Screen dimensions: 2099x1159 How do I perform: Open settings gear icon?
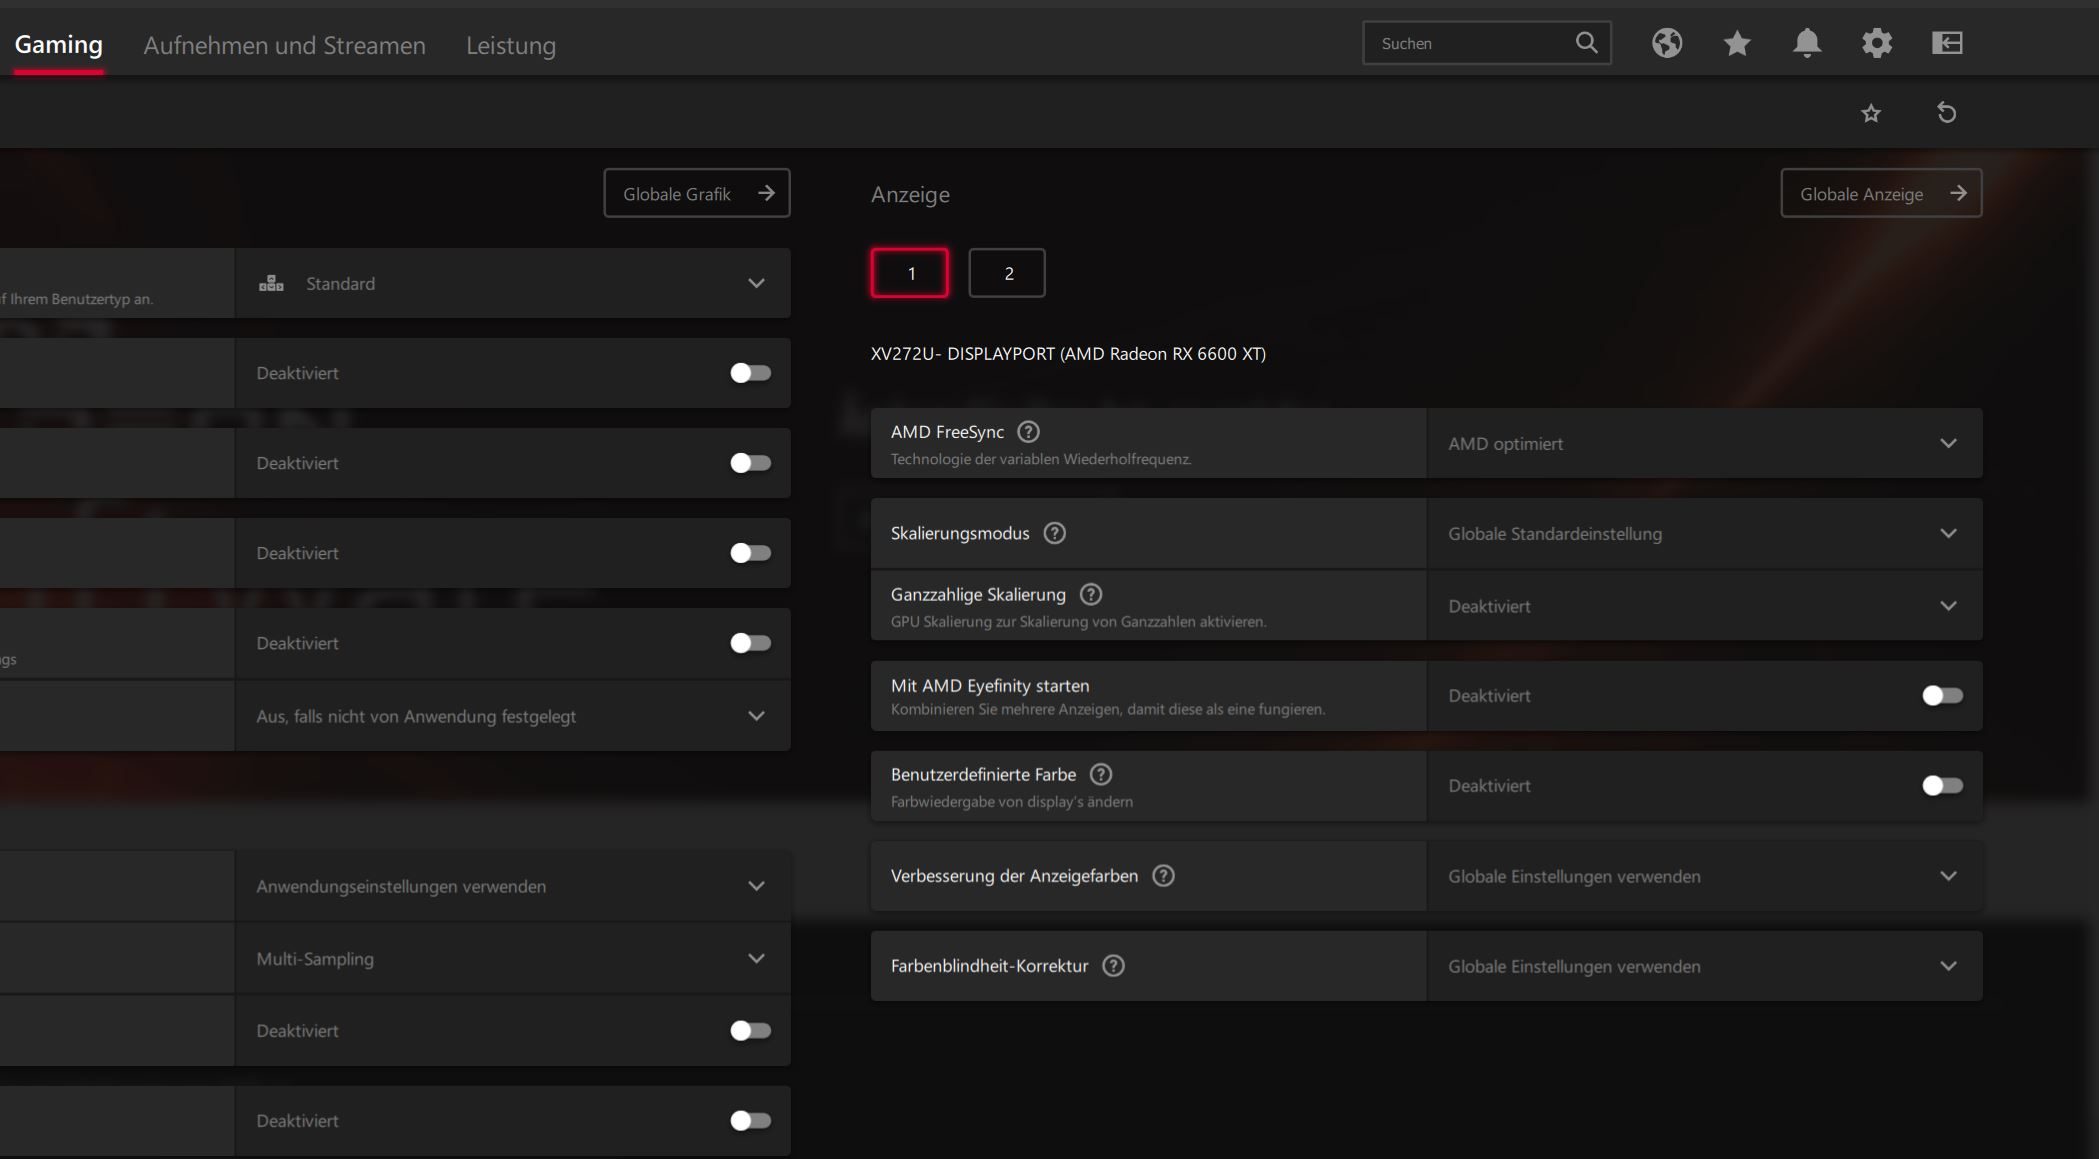(x=1876, y=43)
